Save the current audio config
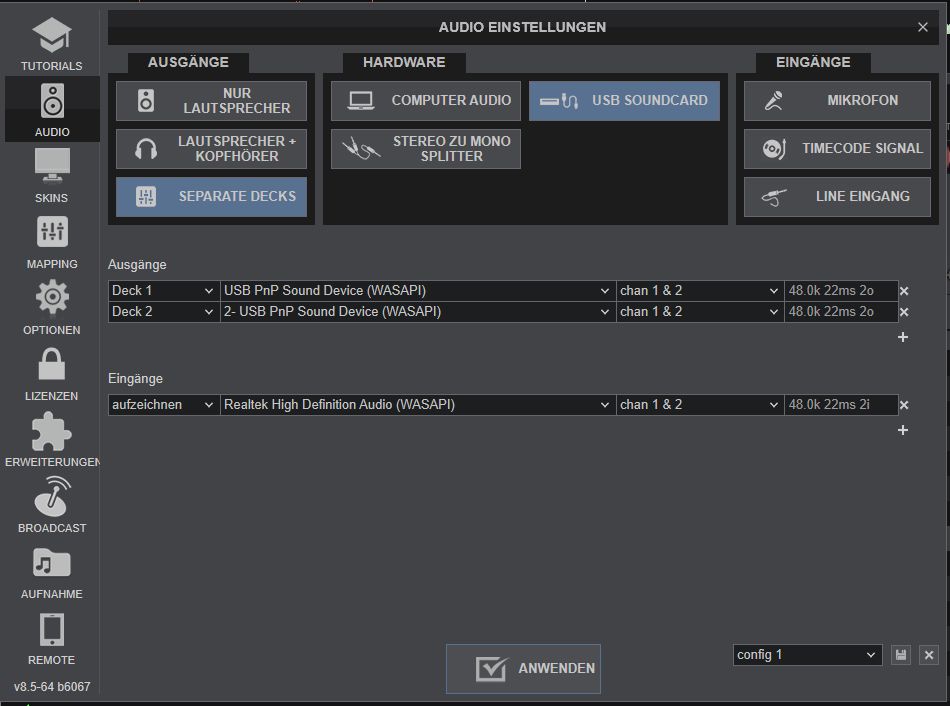This screenshot has width=950, height=706. point(901,655)
